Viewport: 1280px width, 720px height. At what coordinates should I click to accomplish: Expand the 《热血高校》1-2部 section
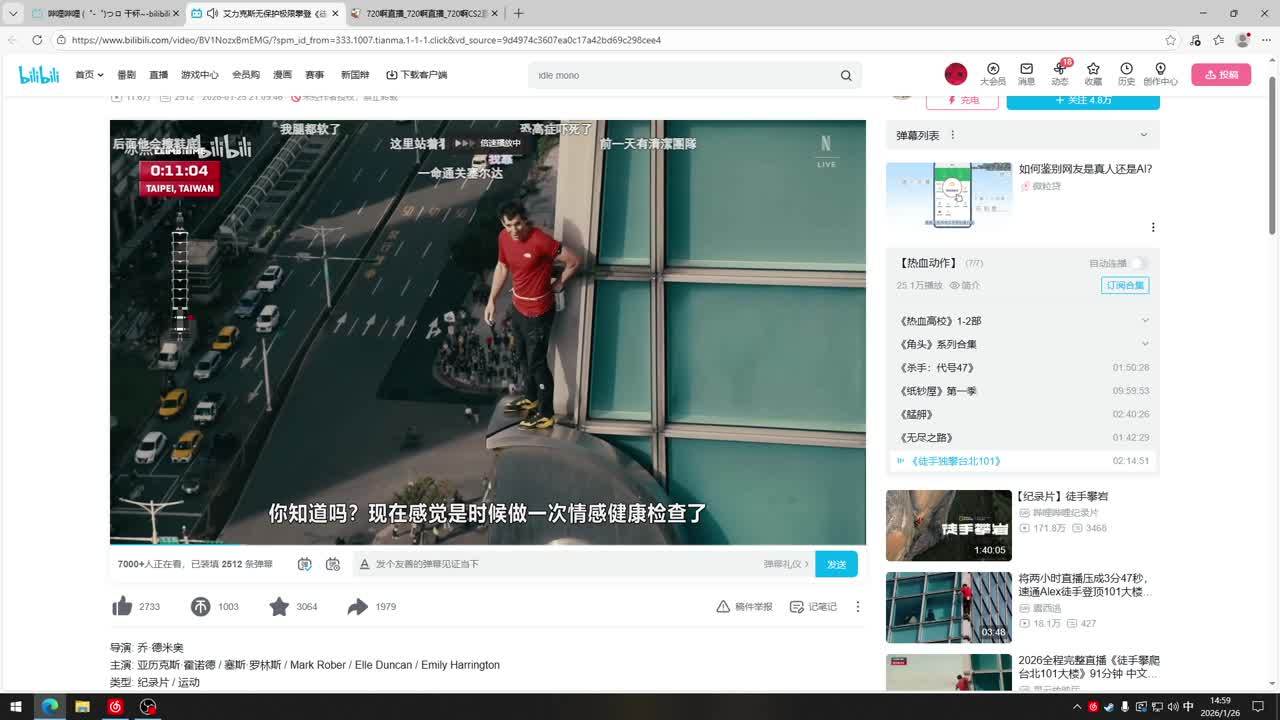click(1145, 321)
